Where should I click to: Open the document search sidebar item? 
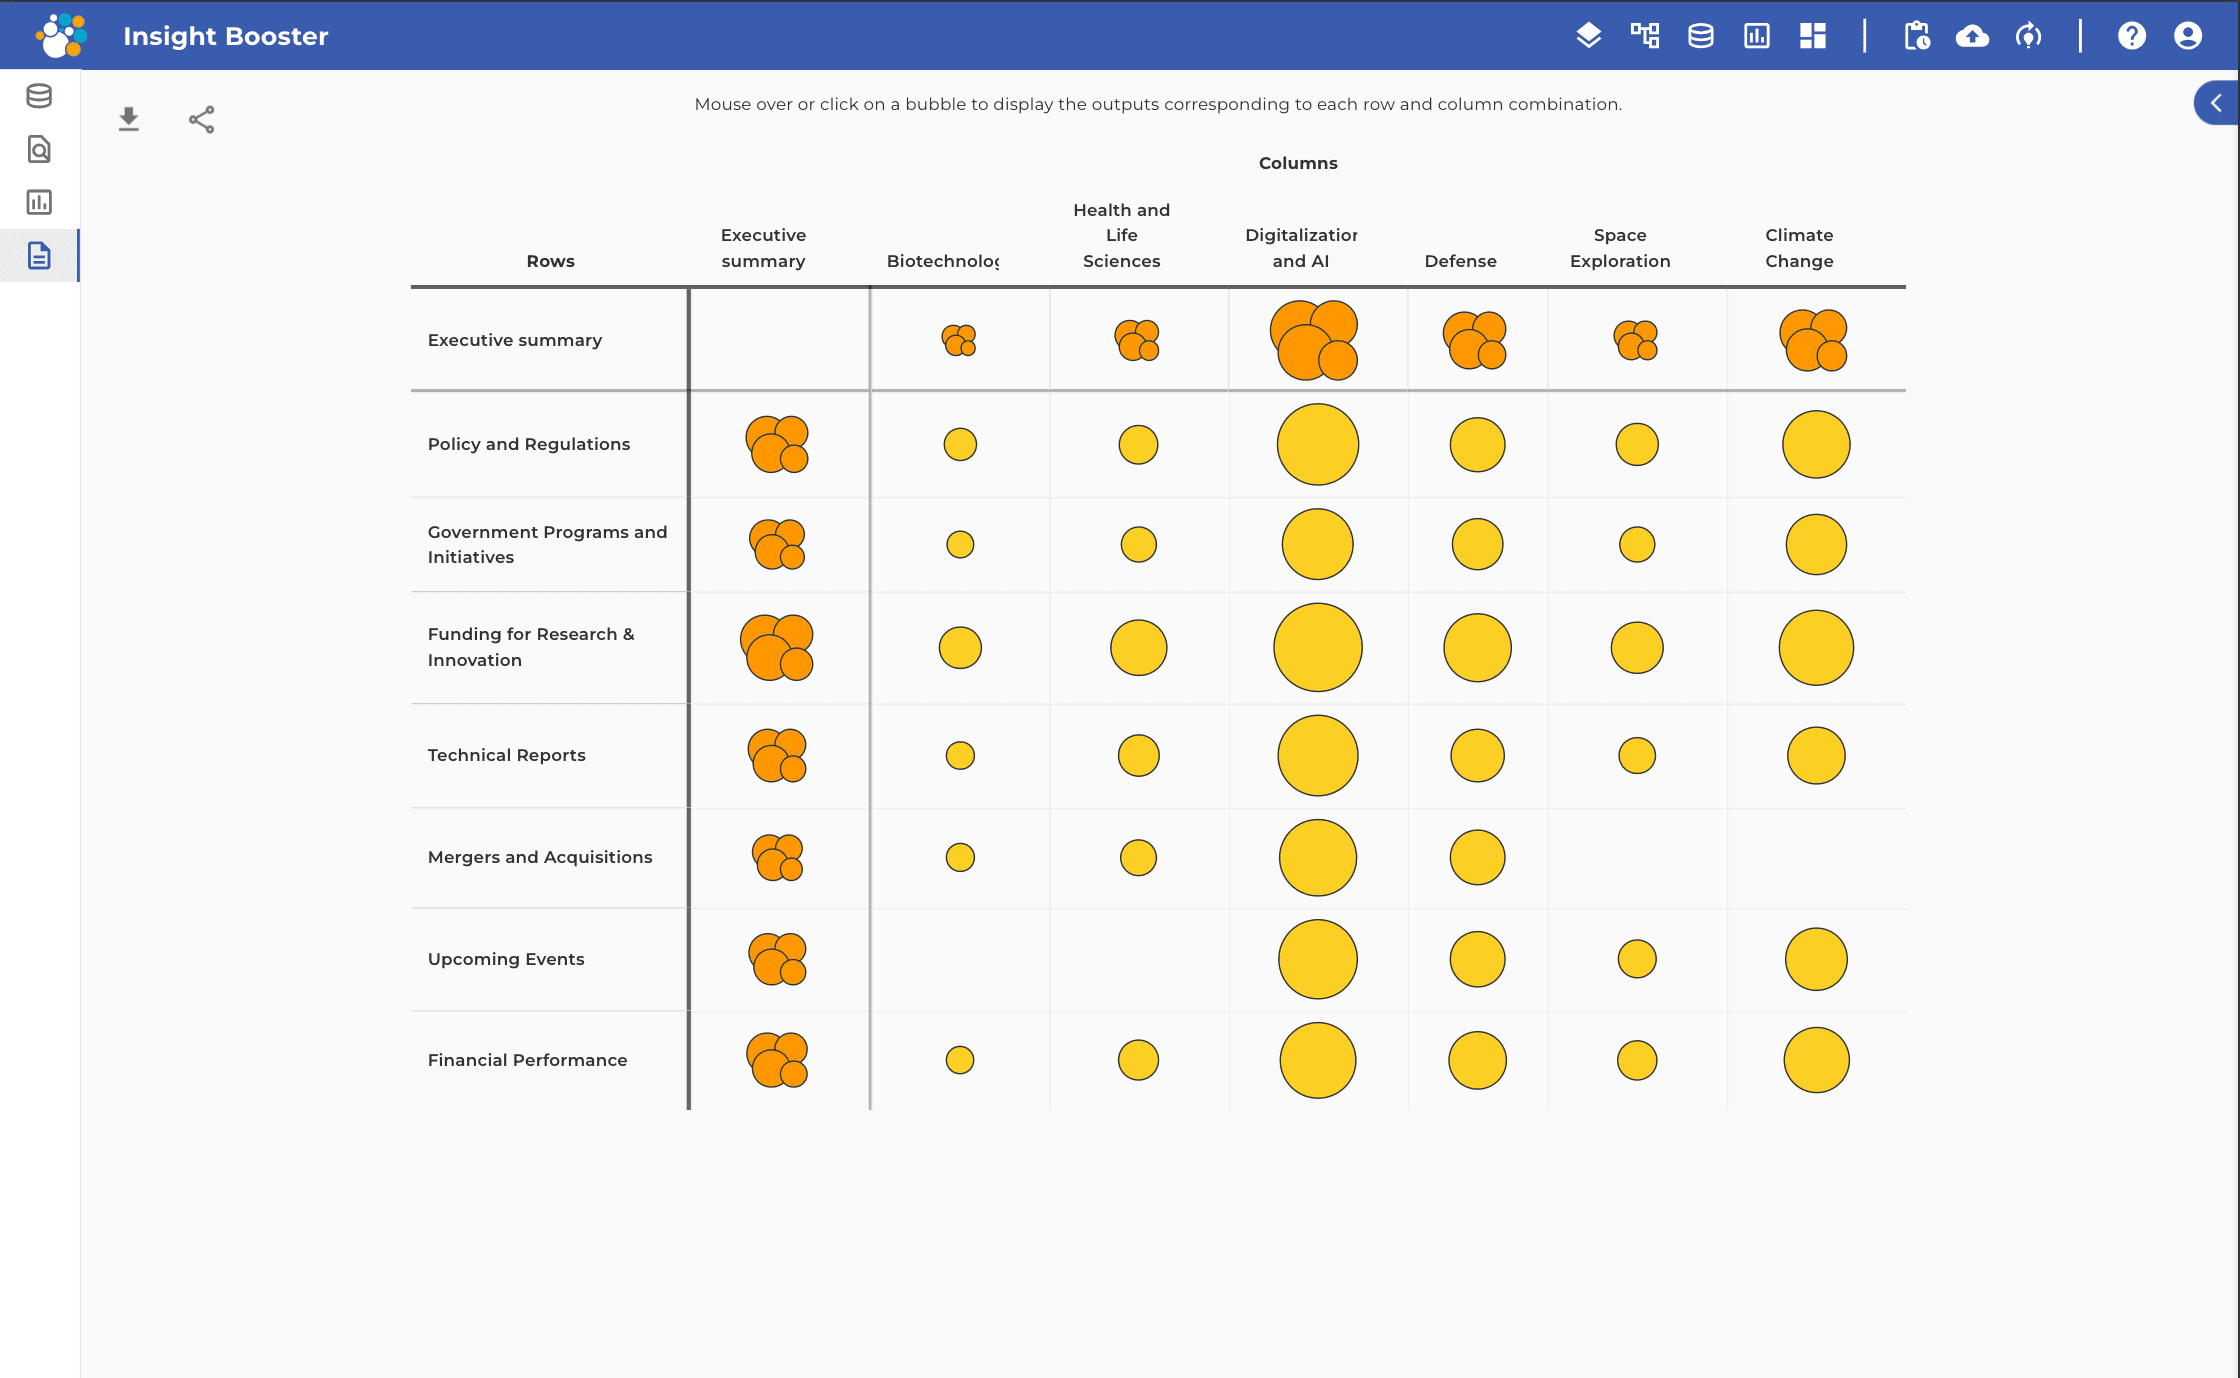click(x=39, y=149)
